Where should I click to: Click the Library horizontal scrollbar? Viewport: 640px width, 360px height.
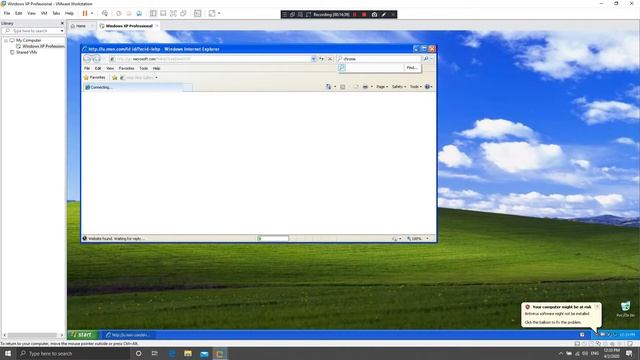(x=33, y=335)
